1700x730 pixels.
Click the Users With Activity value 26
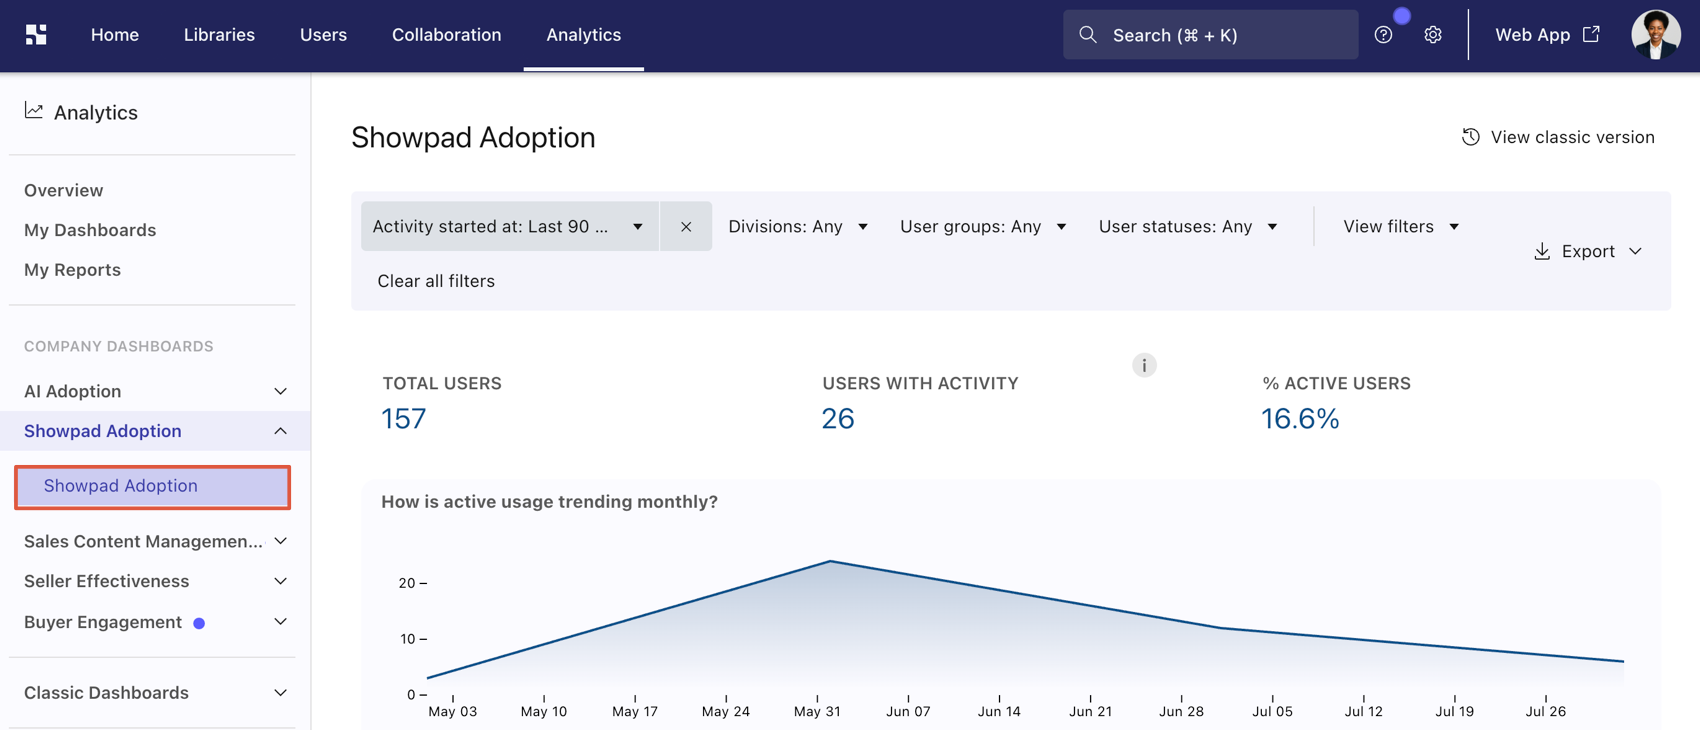pos(838,418)
